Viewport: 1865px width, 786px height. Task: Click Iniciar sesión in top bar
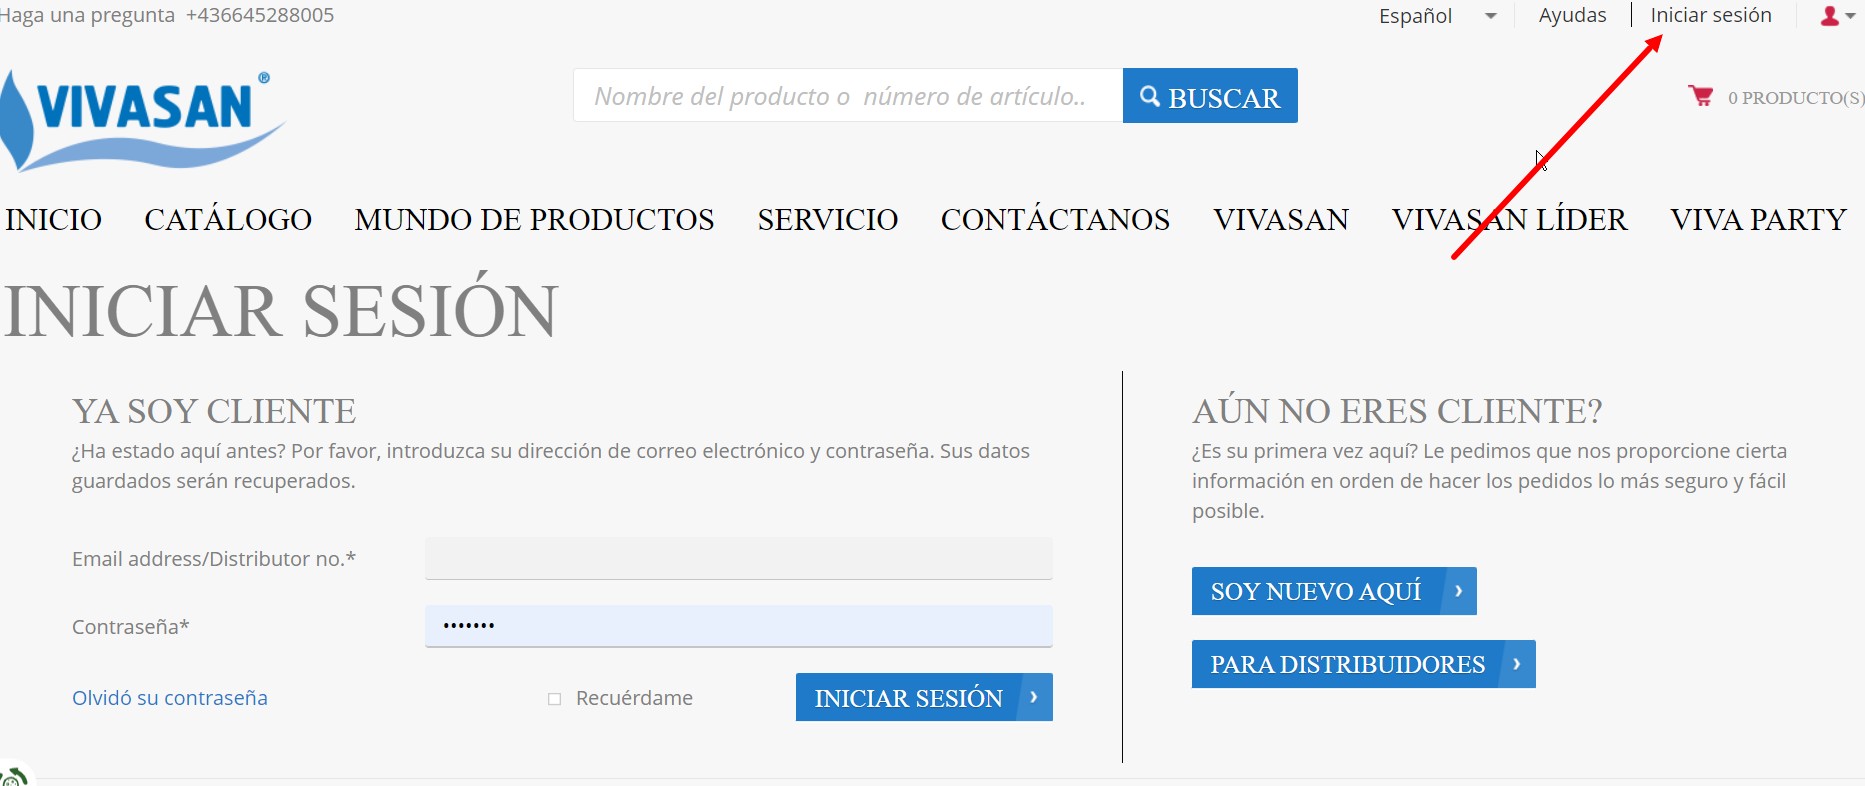pyautogui.click(x=1711, y=15)
